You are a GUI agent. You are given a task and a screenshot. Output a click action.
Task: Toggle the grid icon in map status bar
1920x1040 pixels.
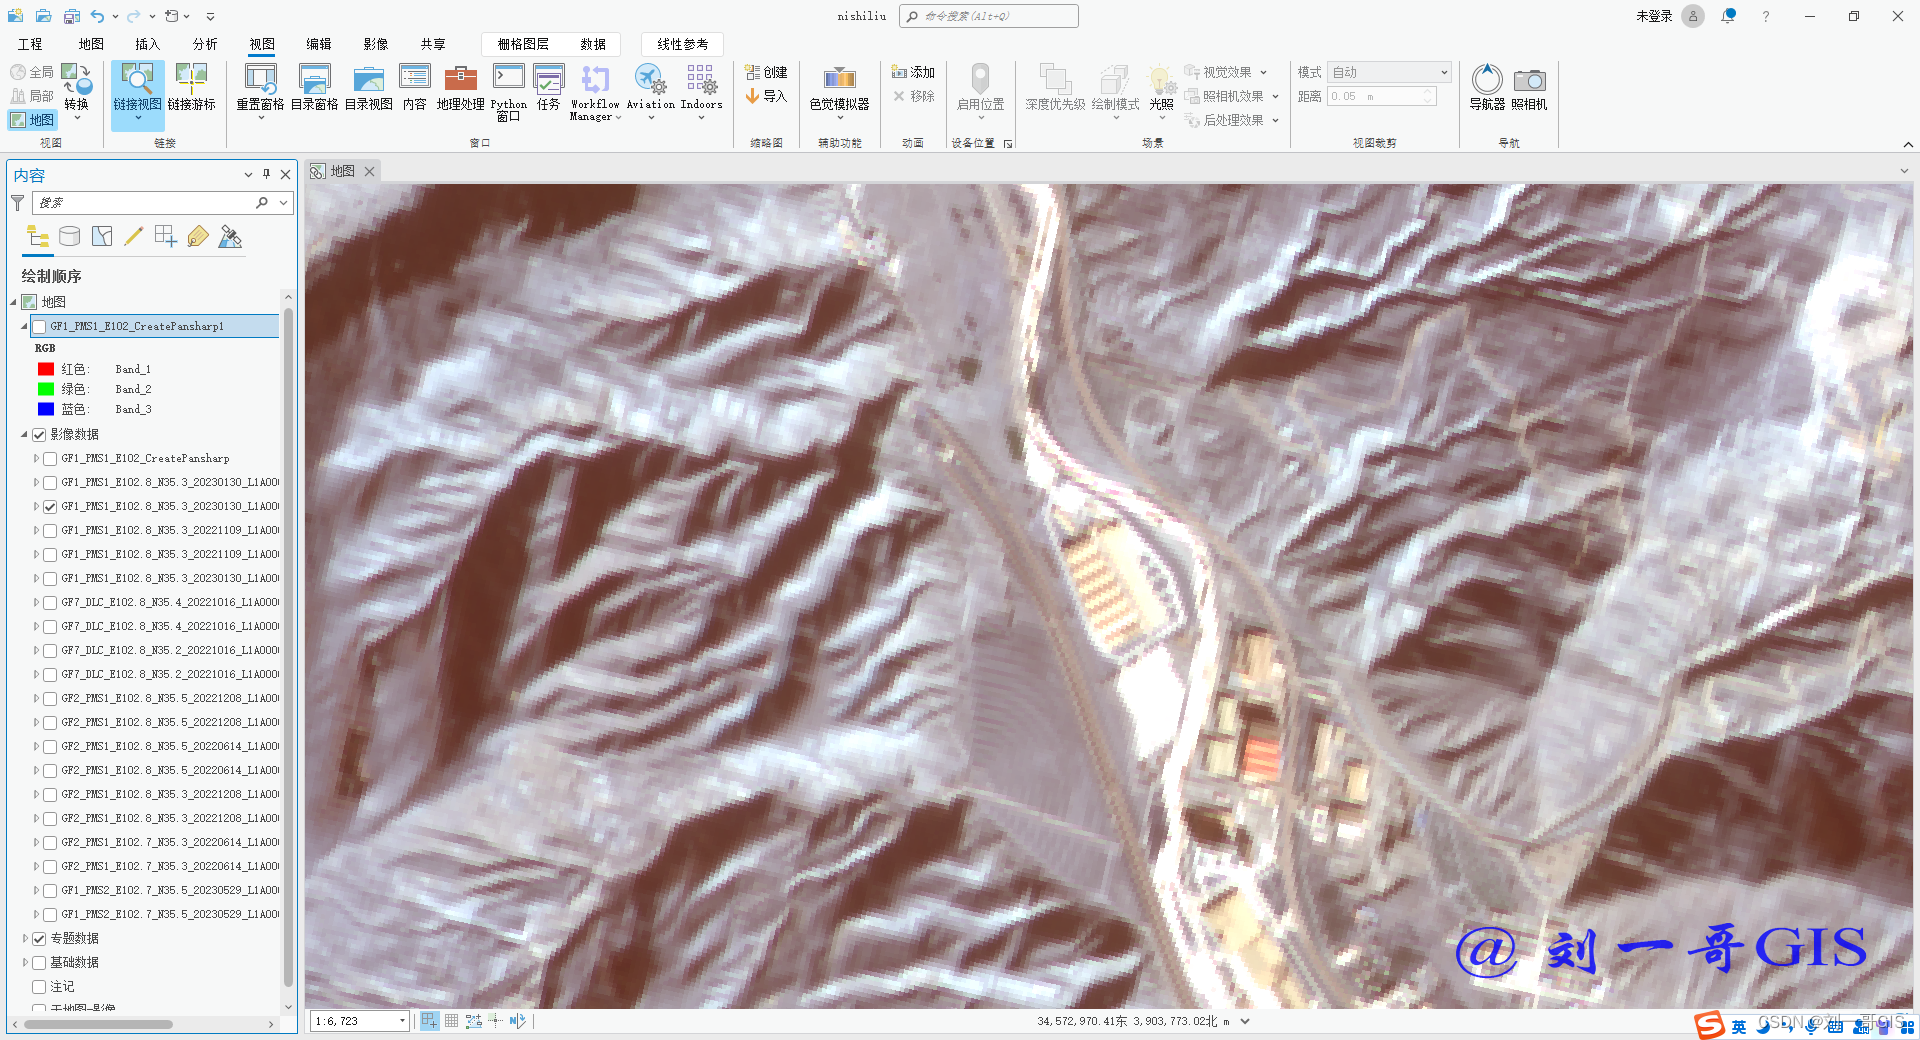tap(452, 1021)
